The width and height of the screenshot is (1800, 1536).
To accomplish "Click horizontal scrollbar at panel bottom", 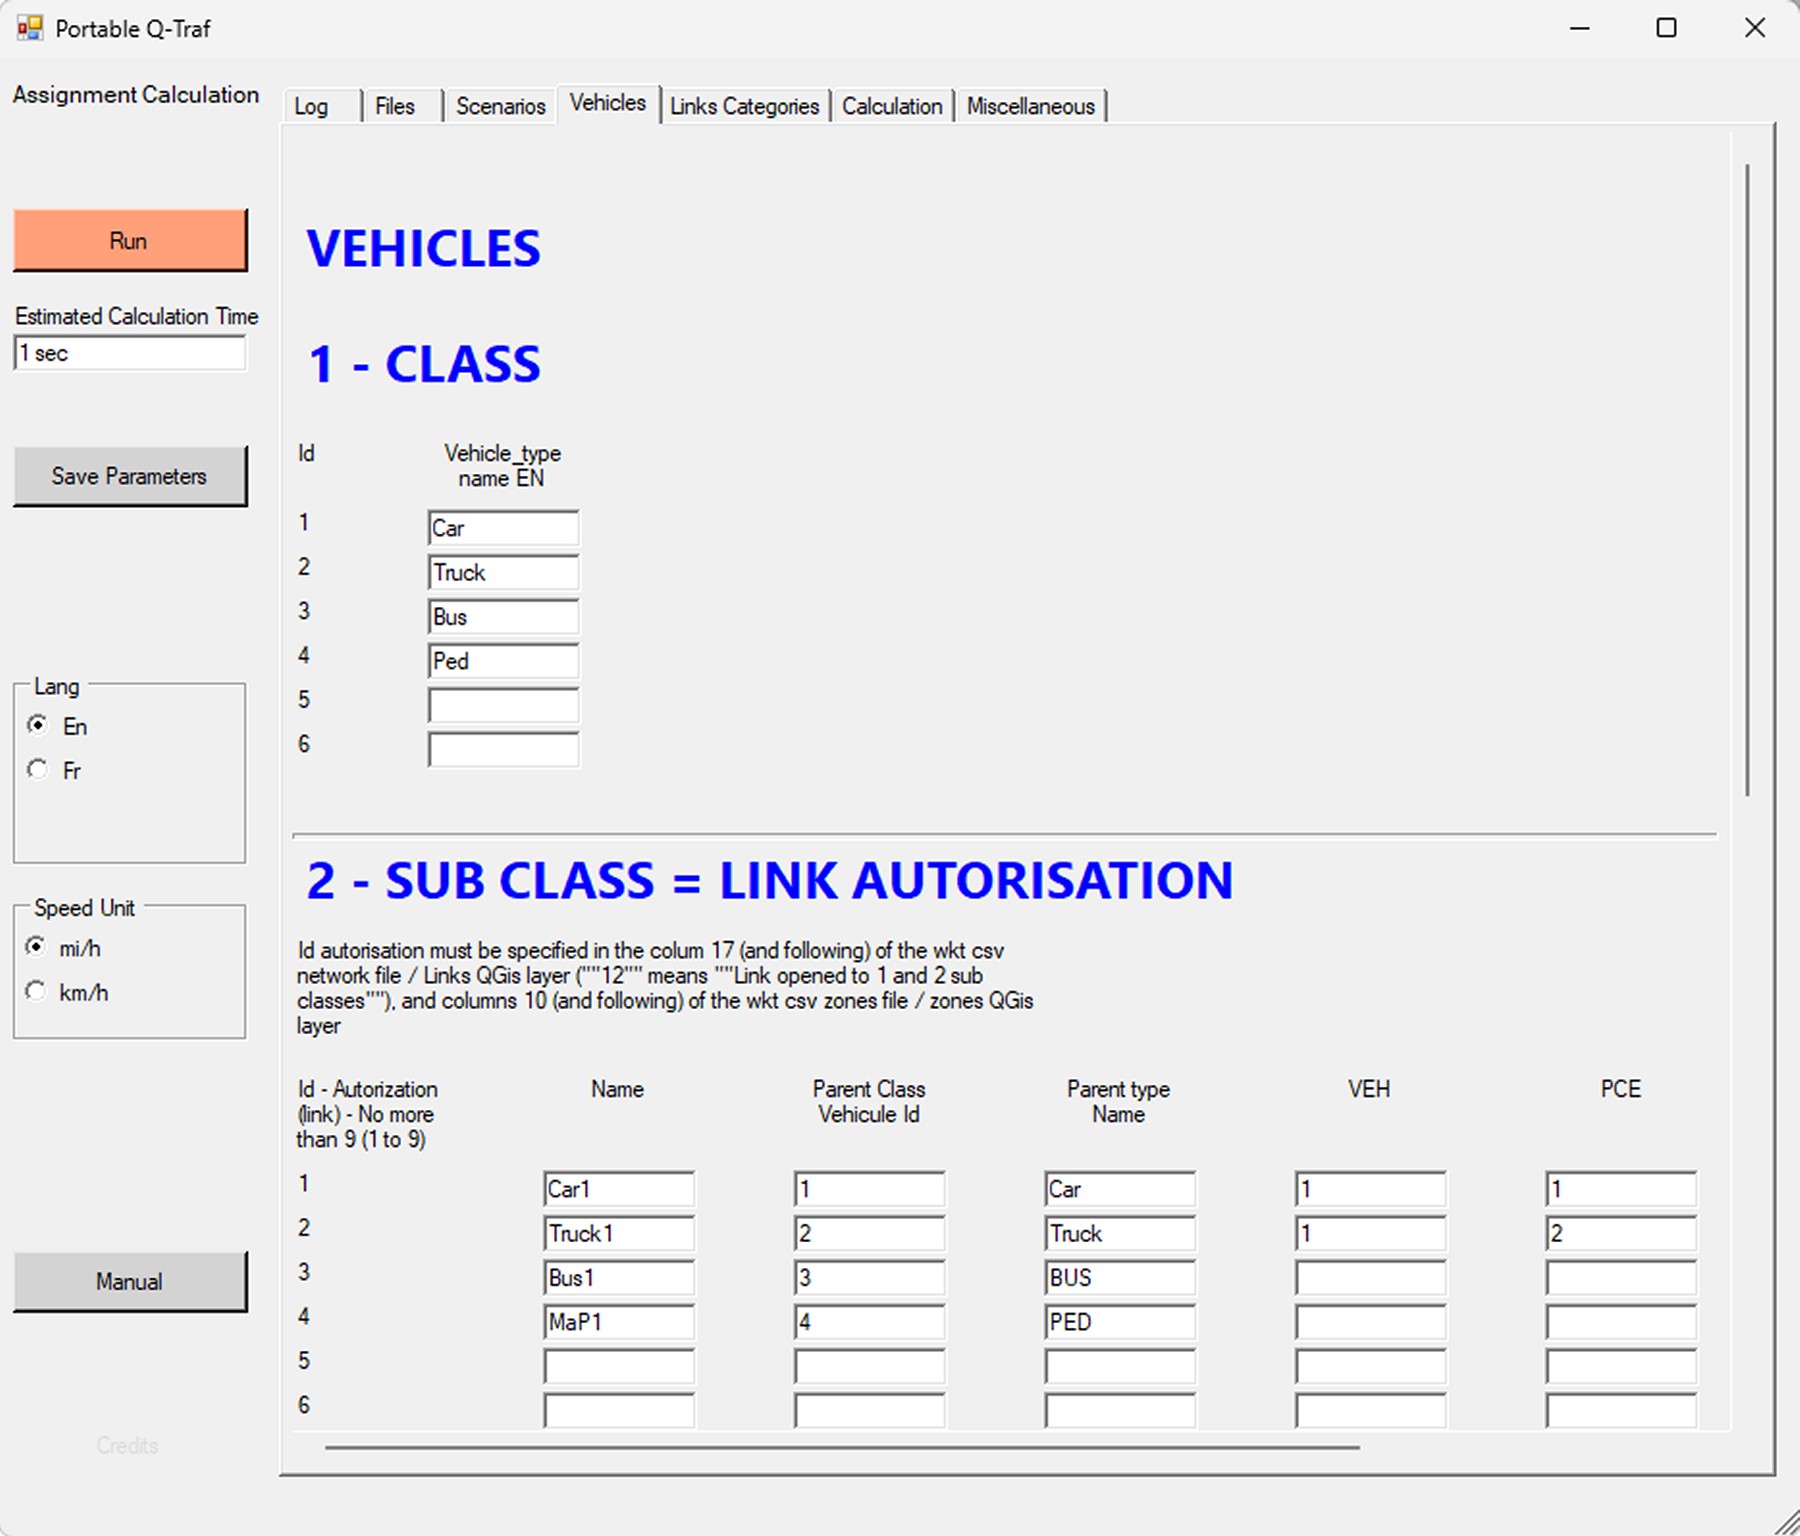I will [842, 1447].
